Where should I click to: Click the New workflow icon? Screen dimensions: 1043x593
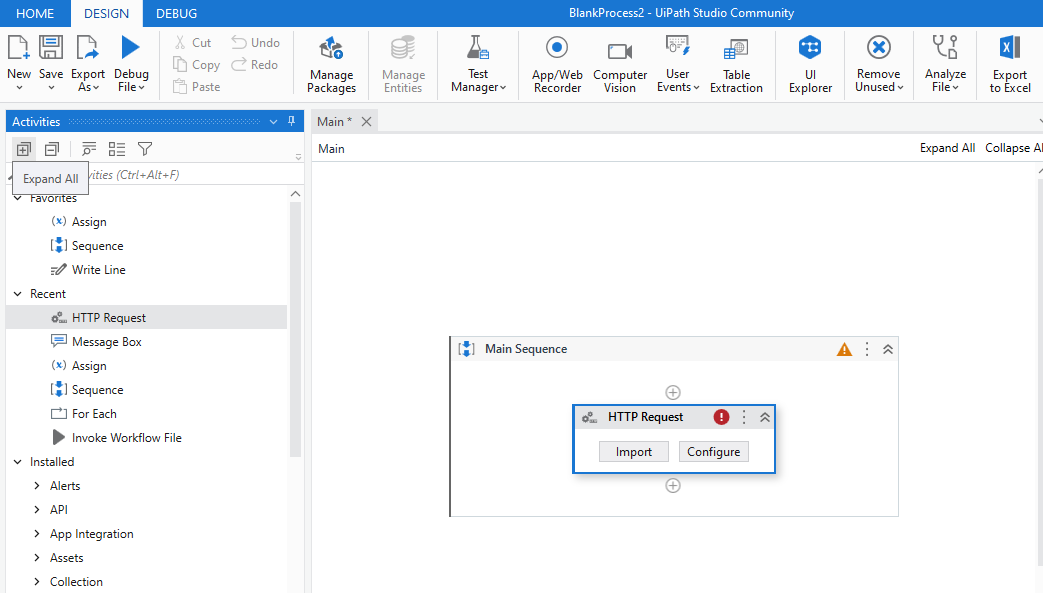coord(19,48)
